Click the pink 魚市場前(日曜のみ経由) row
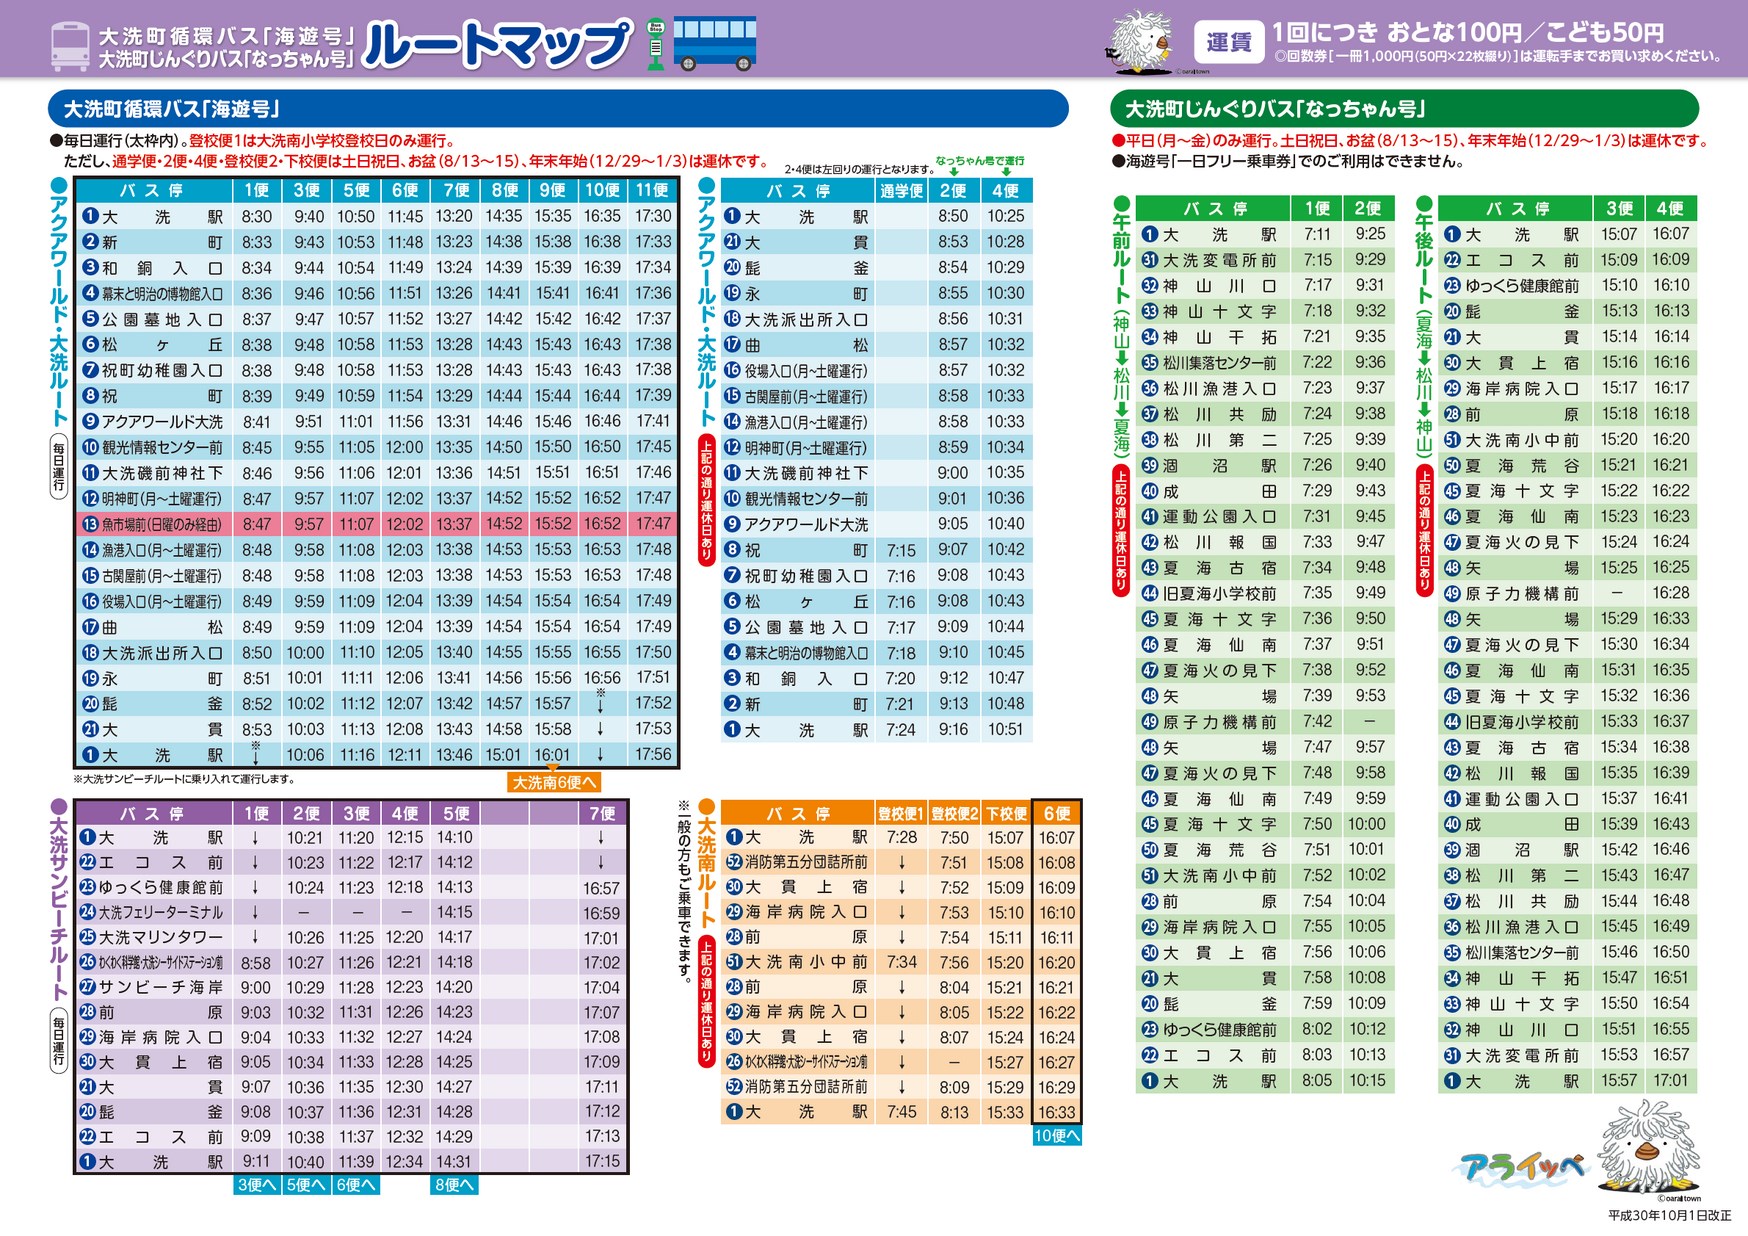Viewport: 1748px width, 1236px height. (377, 524)
